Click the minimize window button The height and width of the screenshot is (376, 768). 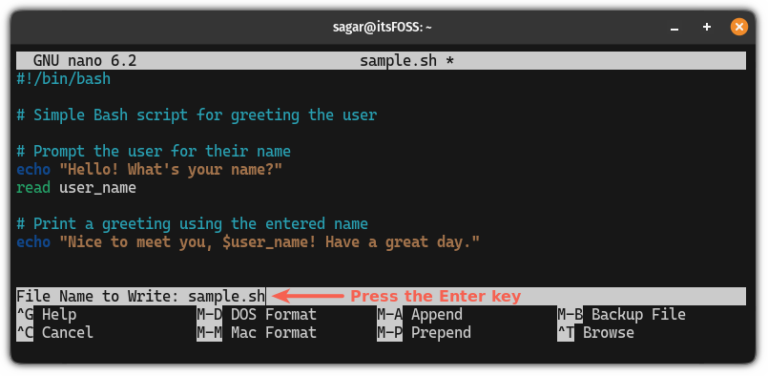[674, 28]
